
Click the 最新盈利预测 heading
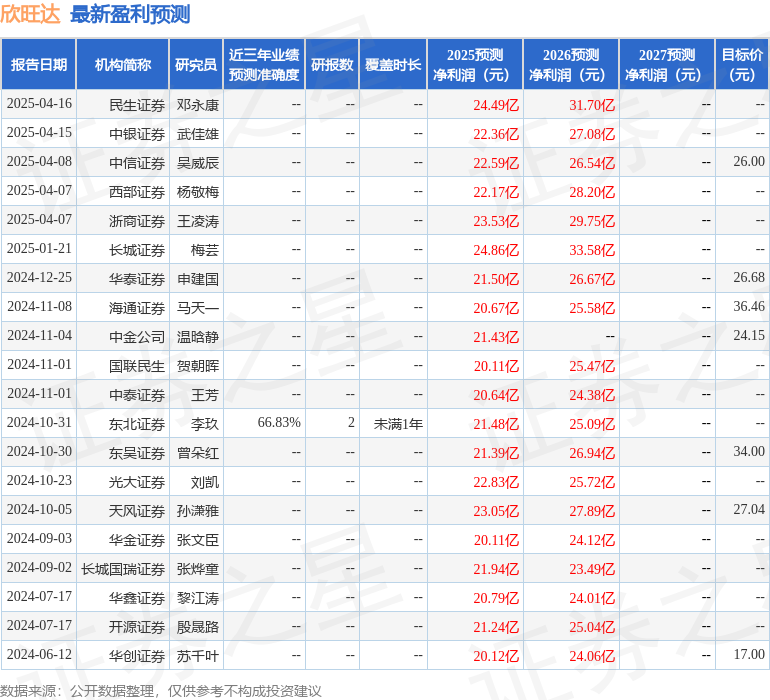pyautogui.click(x=130, y=14)
